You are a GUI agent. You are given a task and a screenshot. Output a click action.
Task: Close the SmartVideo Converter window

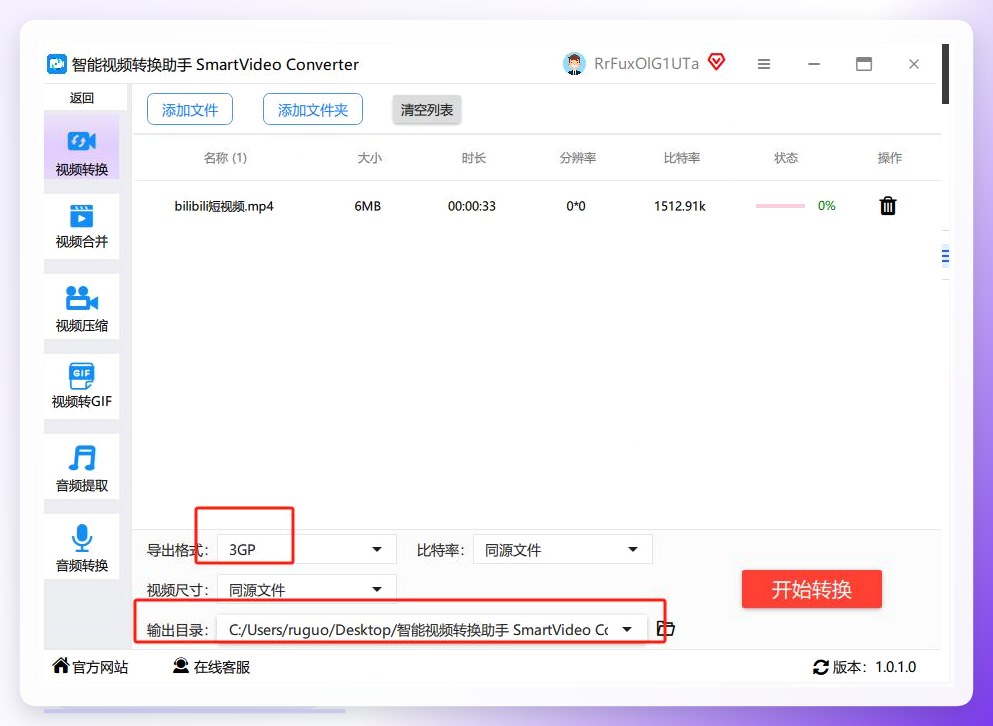pos(914,64)
